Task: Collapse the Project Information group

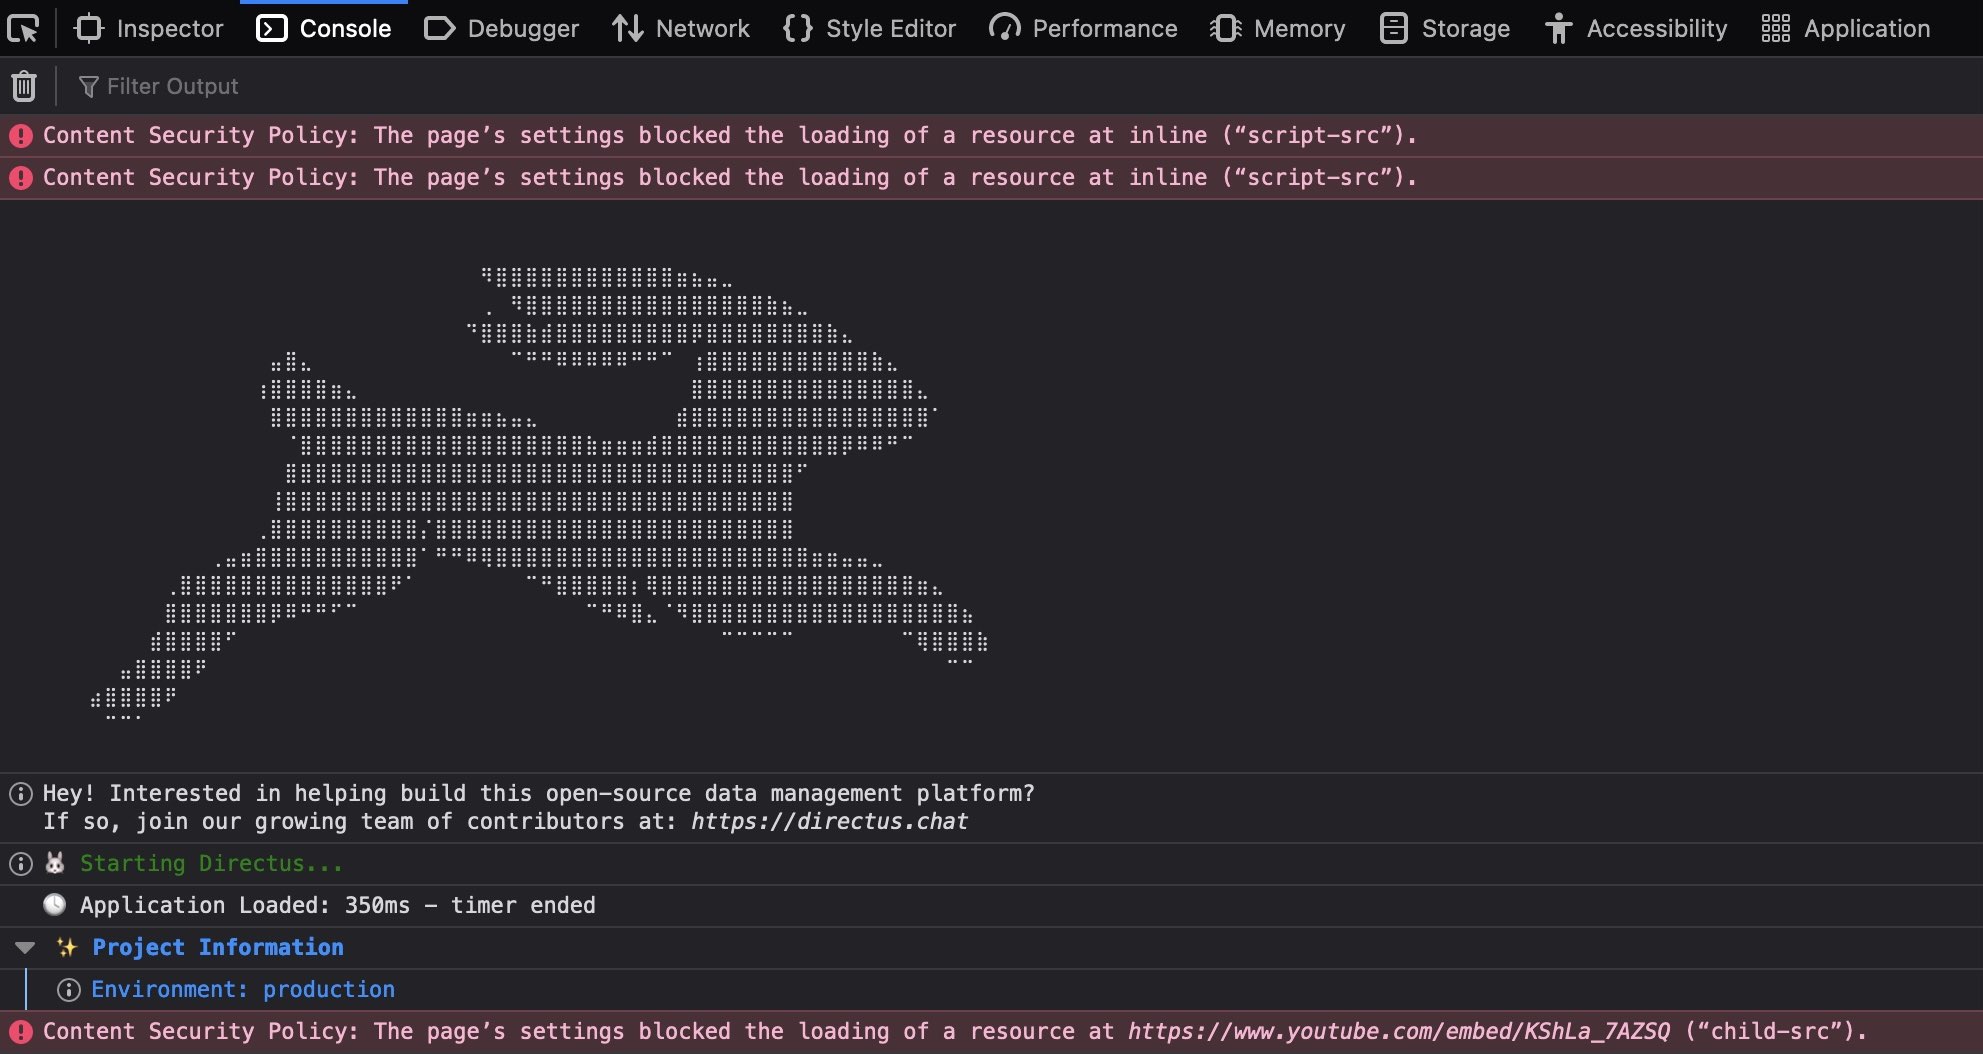Action: (x=25, y=947)
